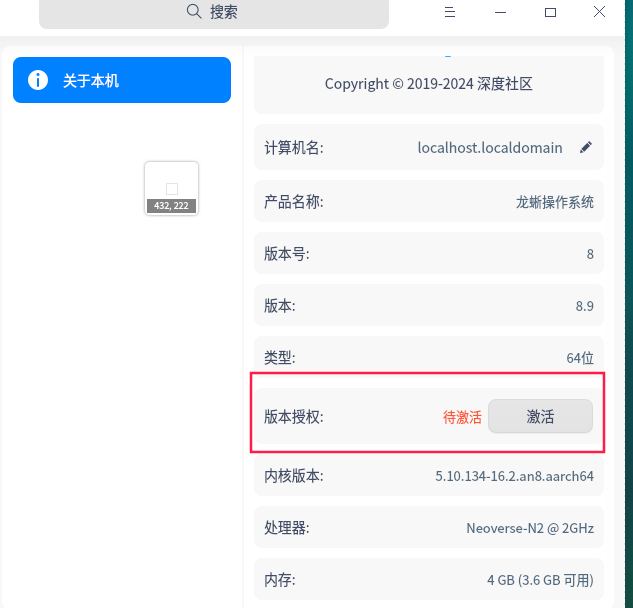Select the 内核版本 value text
Viewport: 633px width, 608px height.
pyautogui.click(x=514, y=476)
